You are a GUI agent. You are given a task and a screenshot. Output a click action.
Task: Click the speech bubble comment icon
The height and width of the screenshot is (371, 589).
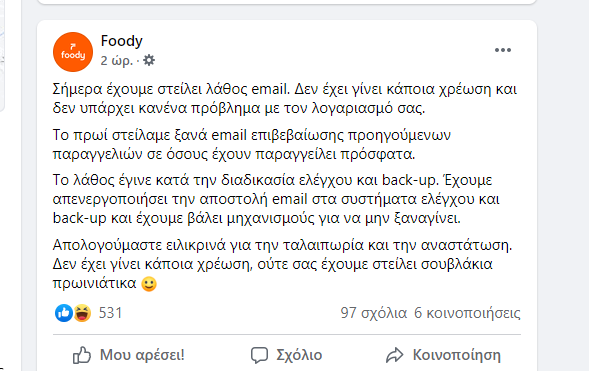[x=259, y=355]
